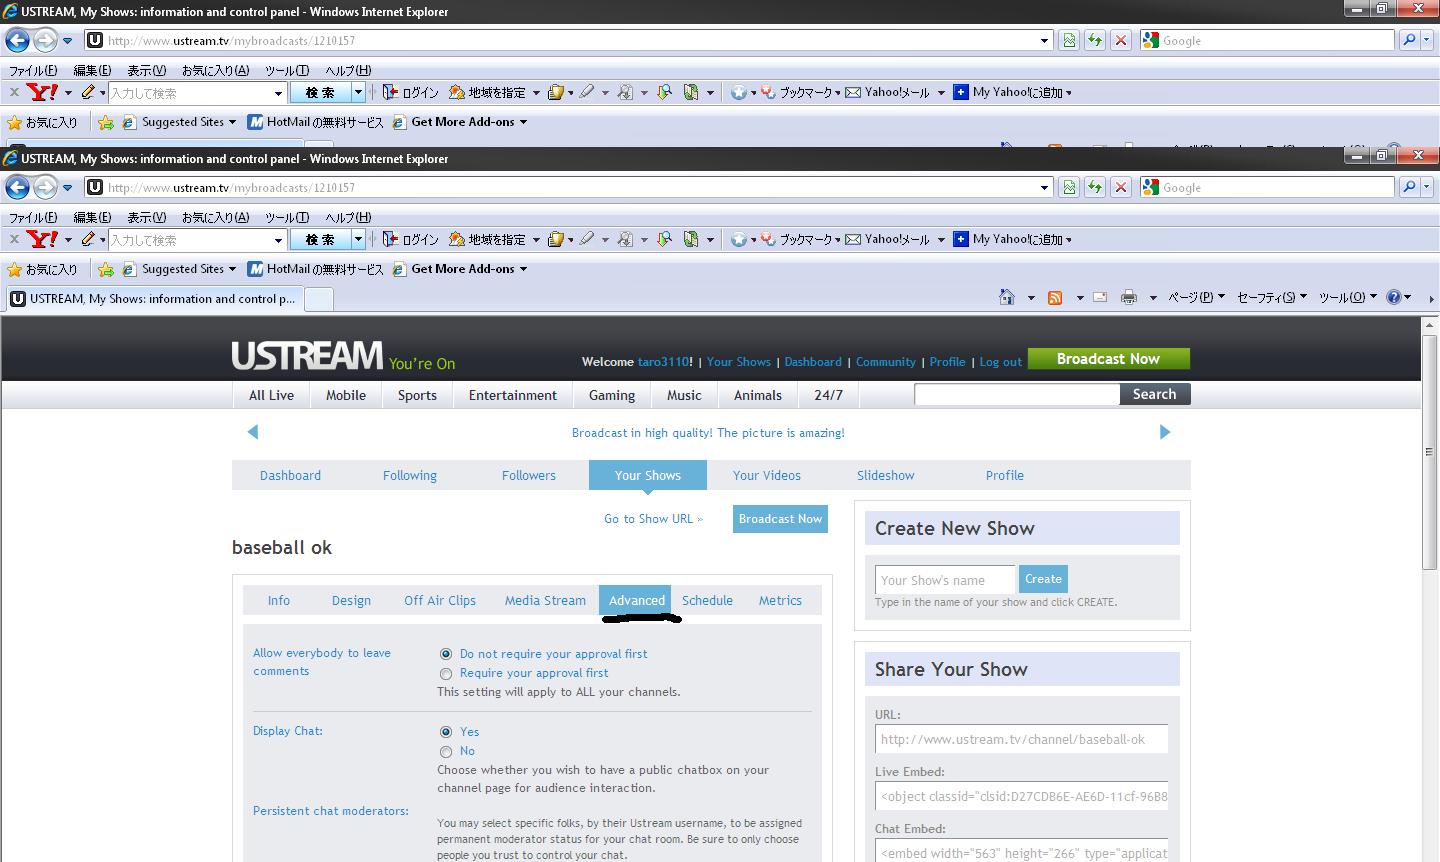The image size is (1440, 862).
Task: Click the show URL text field
Action: click(1021, 739)
